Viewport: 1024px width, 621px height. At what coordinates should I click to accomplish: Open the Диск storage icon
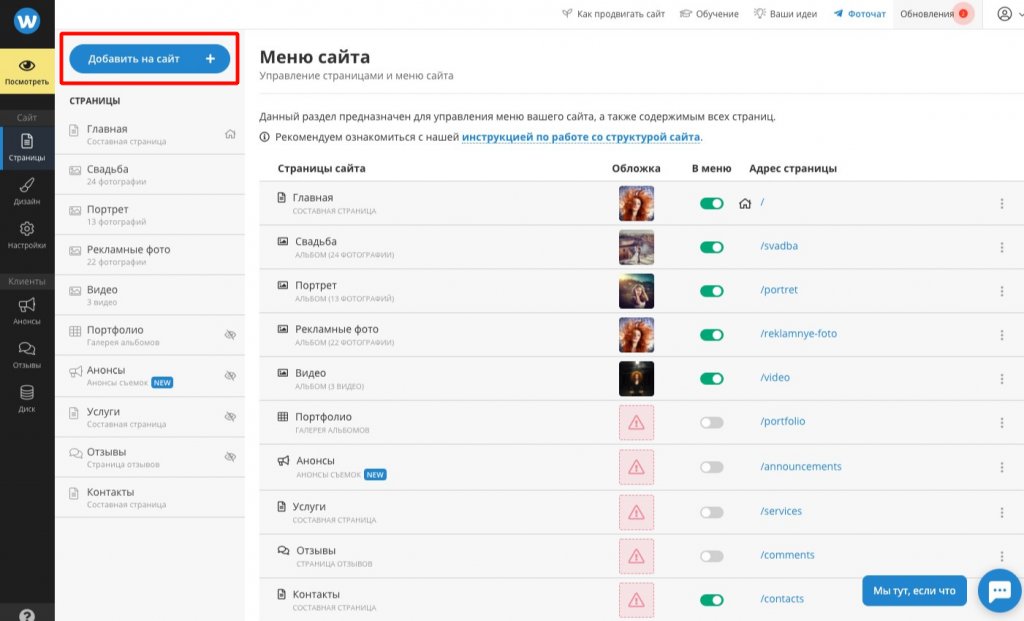point(27,392)
